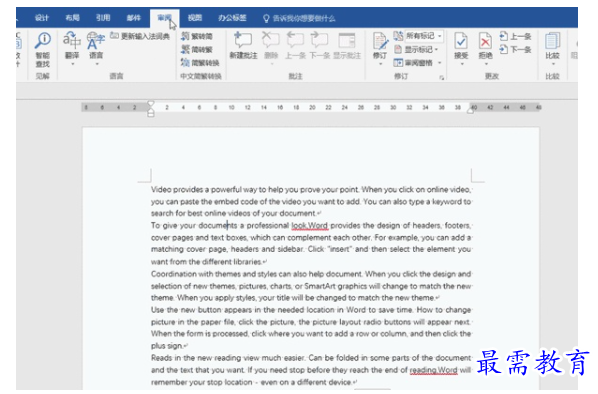Image resolution: width=598 pixels, height=394 pixels.
Task: Expand the 翻译 dropdown arrow
Action: pyautogui.click(x=72, y=64)
